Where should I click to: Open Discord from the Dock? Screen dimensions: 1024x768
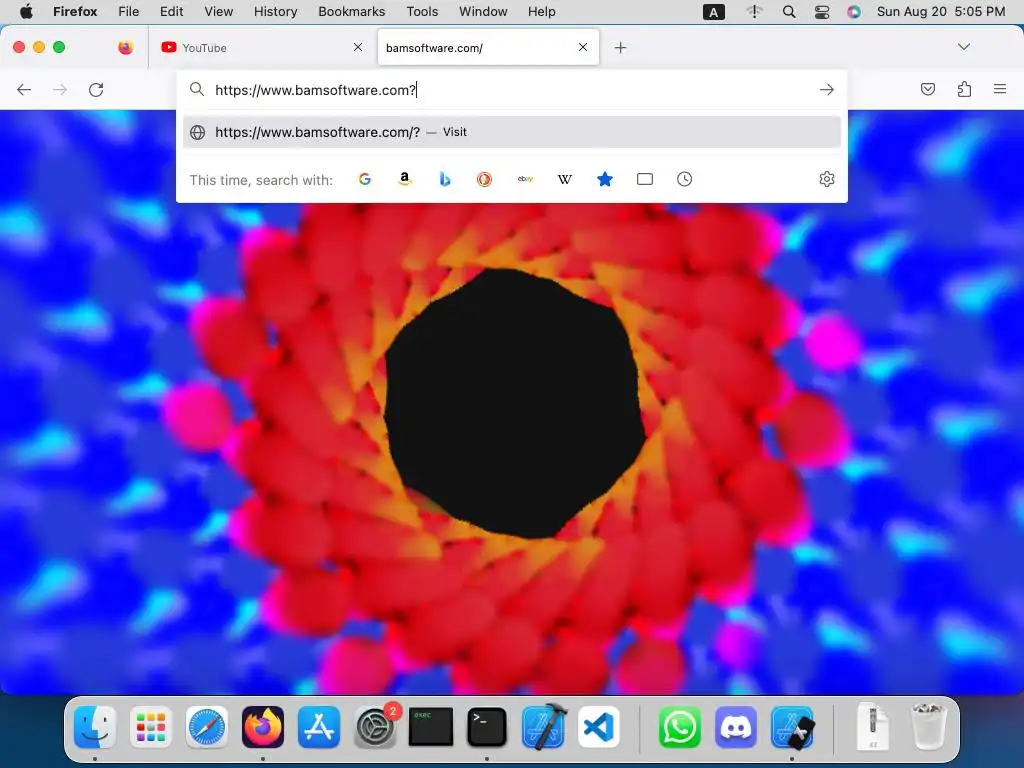pyautogui.click(x=736, y=727)
